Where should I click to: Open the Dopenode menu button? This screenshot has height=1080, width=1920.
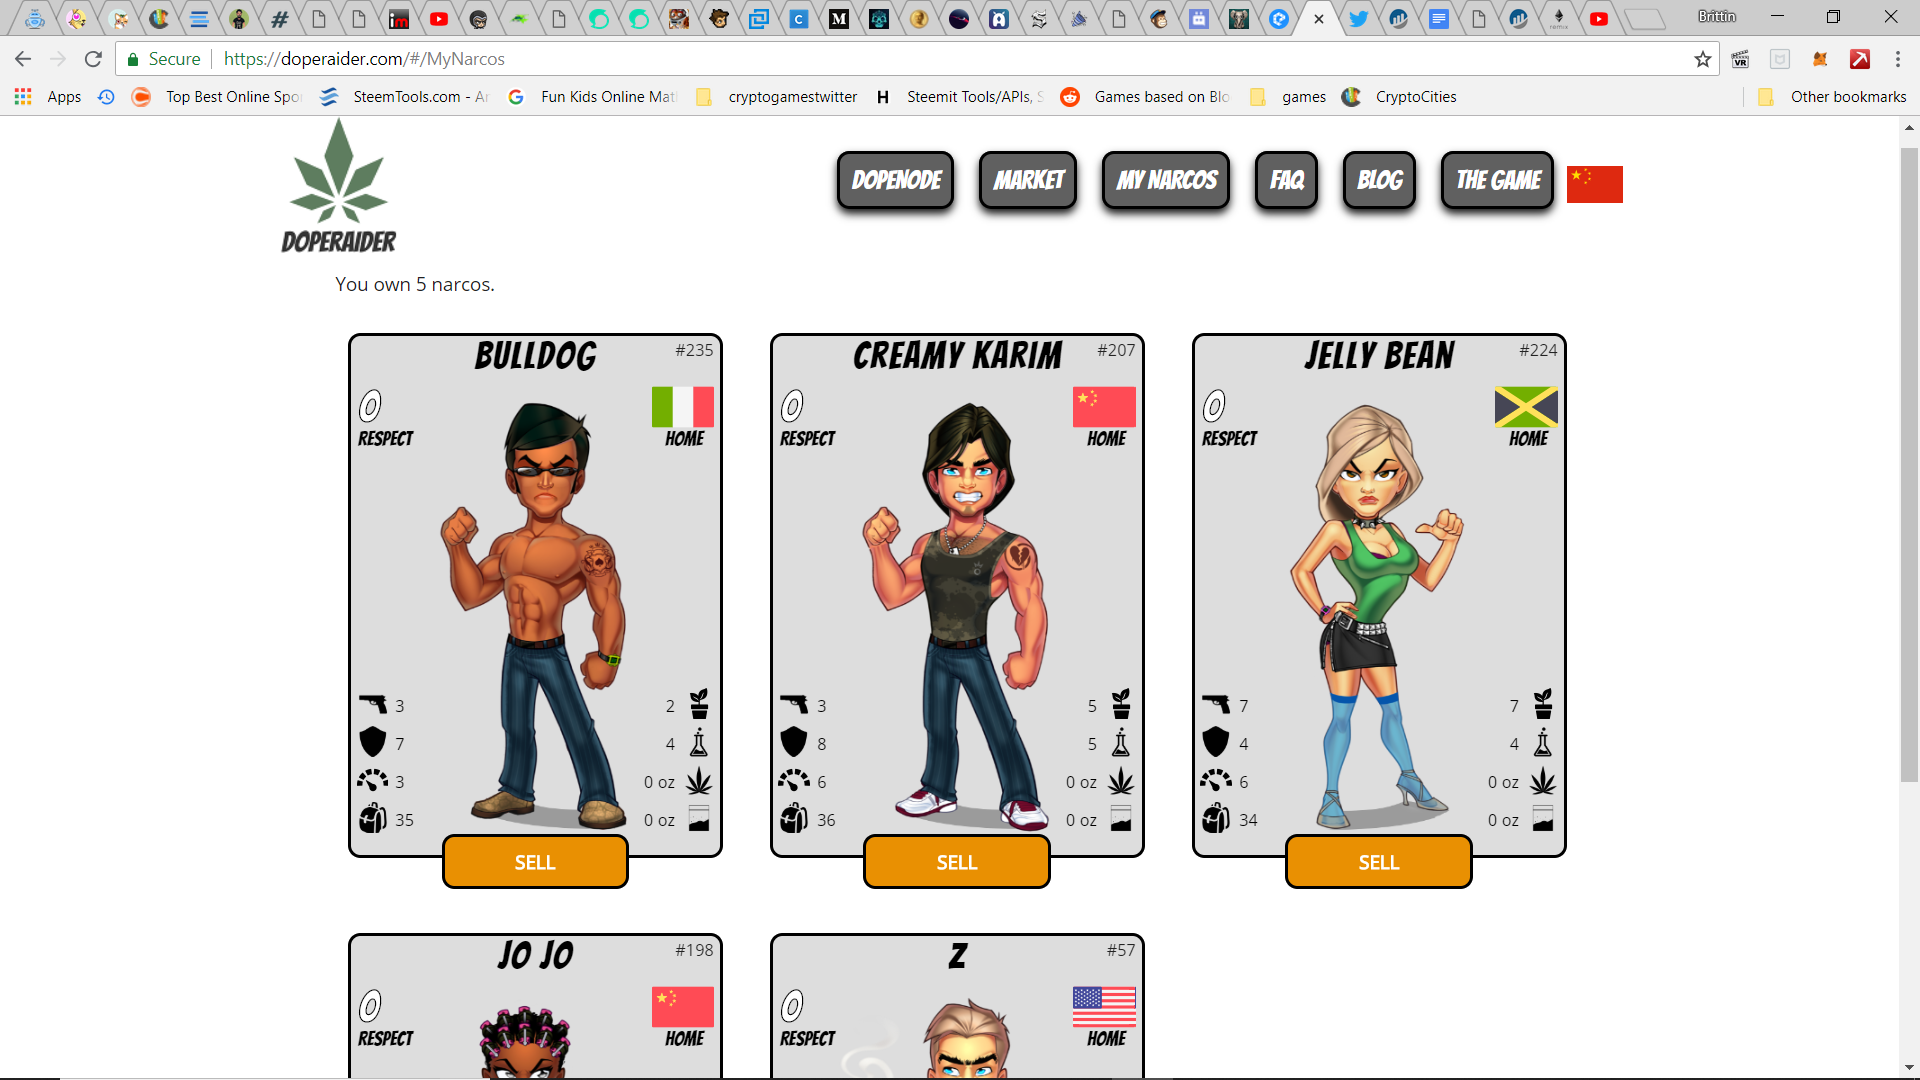pos(896,180)
